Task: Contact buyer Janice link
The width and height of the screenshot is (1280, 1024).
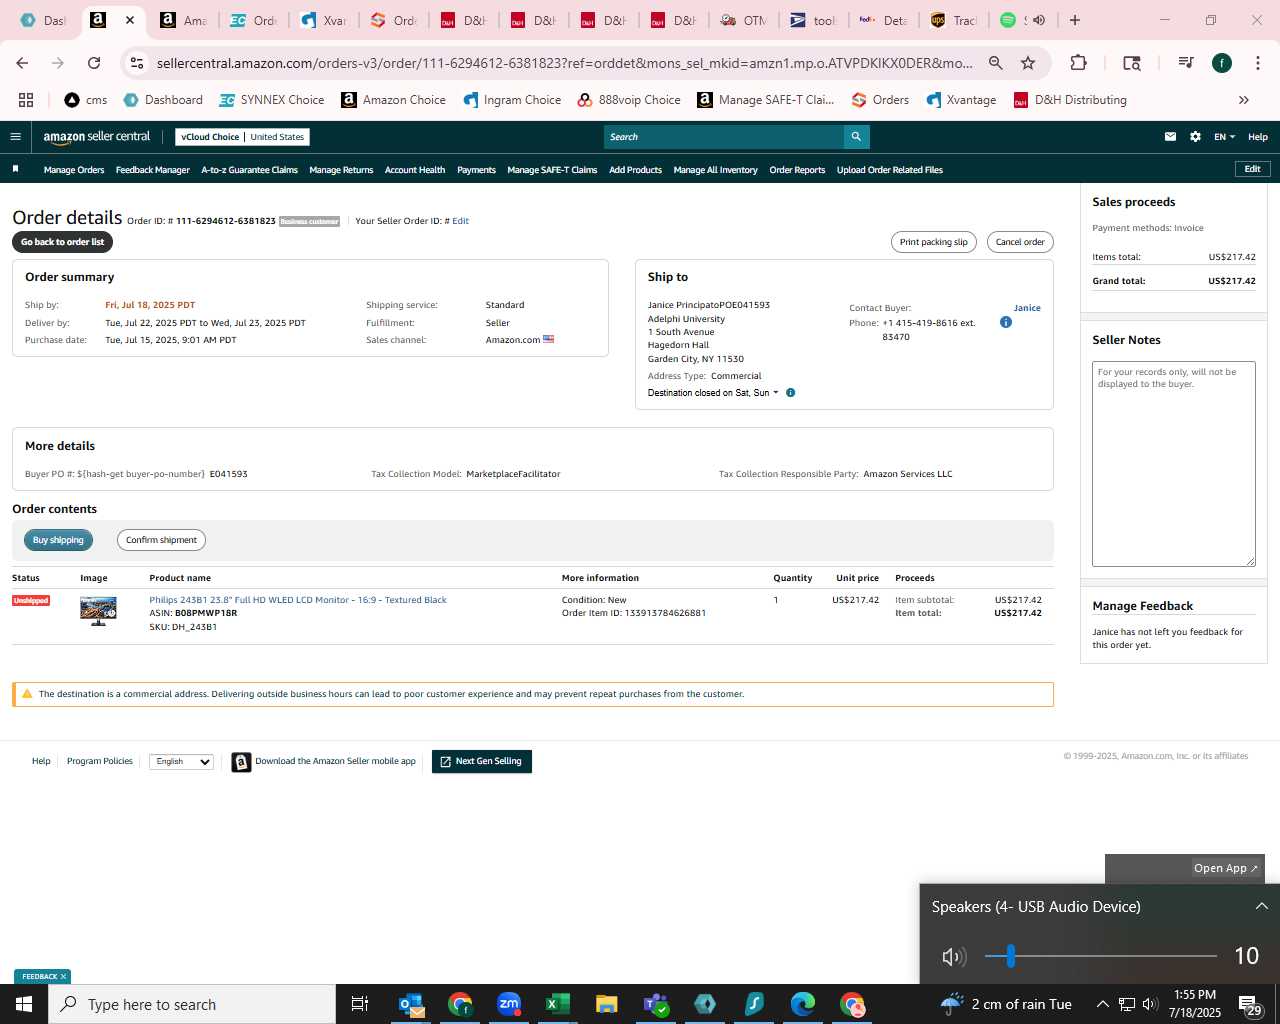Action: point(1027,308)
